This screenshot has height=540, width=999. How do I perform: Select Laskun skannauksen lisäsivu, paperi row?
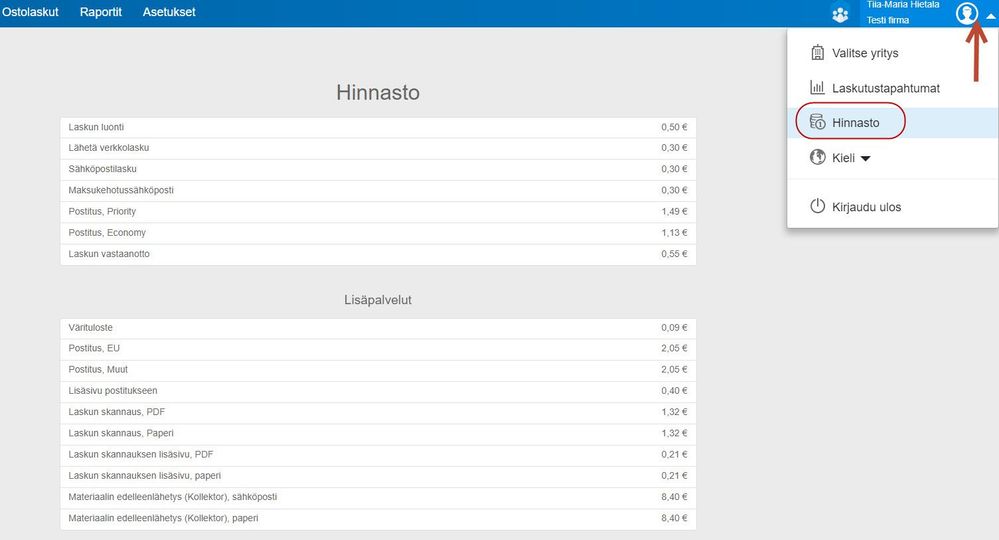click(x=378, y=476)
